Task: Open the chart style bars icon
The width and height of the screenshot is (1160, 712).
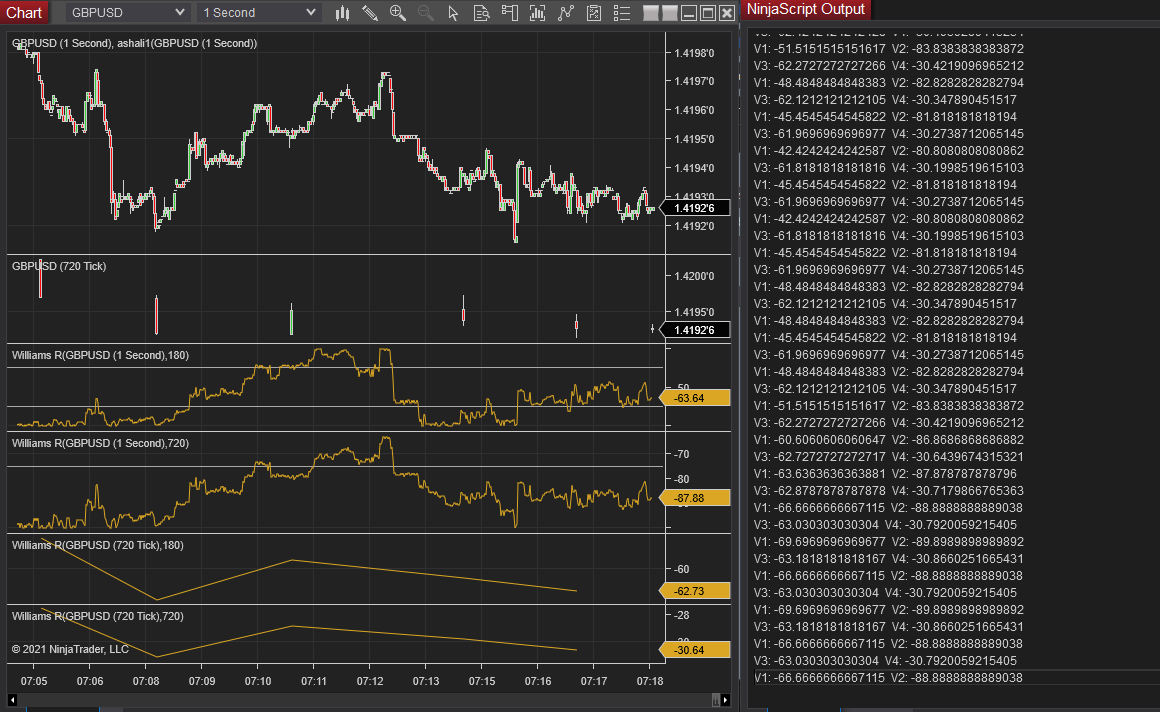Action: [x=343, y=13]
